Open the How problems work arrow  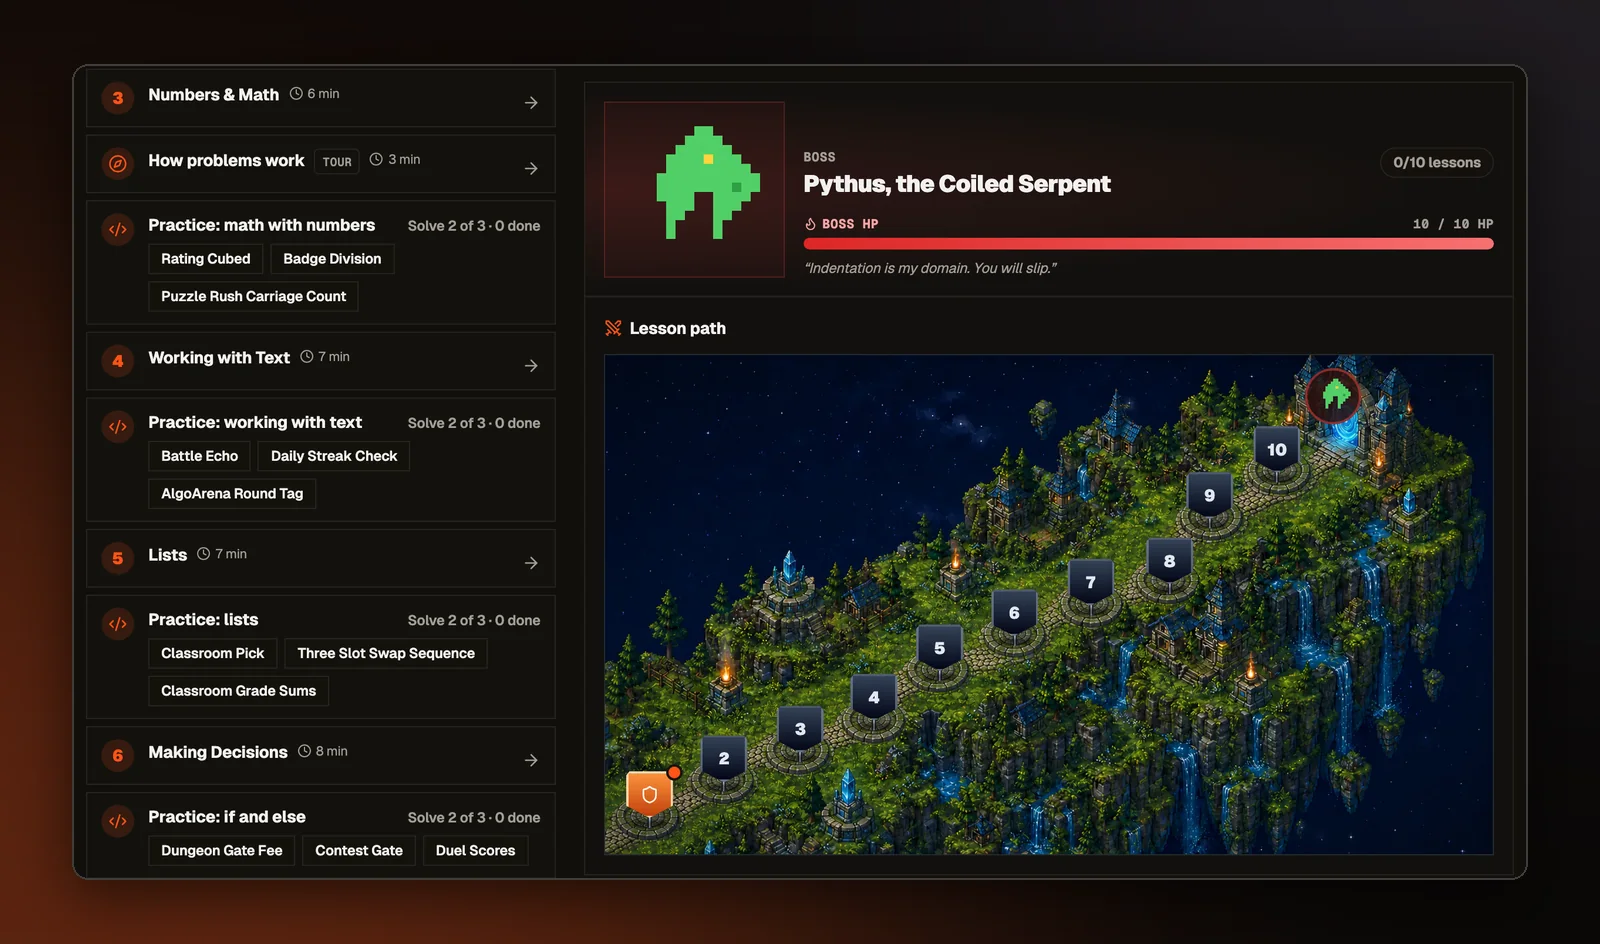(531, 169)
